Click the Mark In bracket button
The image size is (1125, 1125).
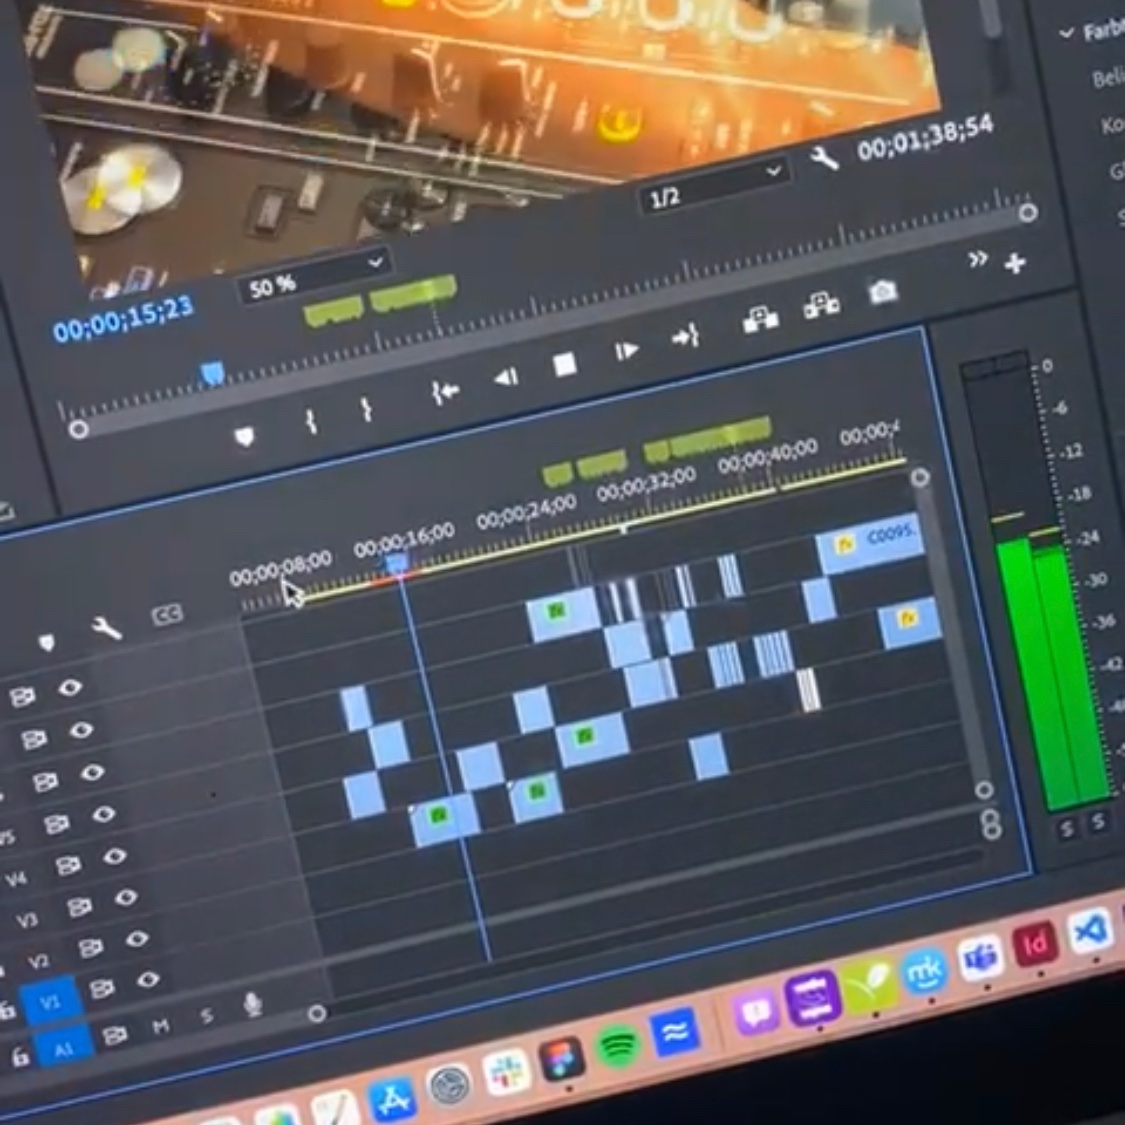tap(311, 420)
